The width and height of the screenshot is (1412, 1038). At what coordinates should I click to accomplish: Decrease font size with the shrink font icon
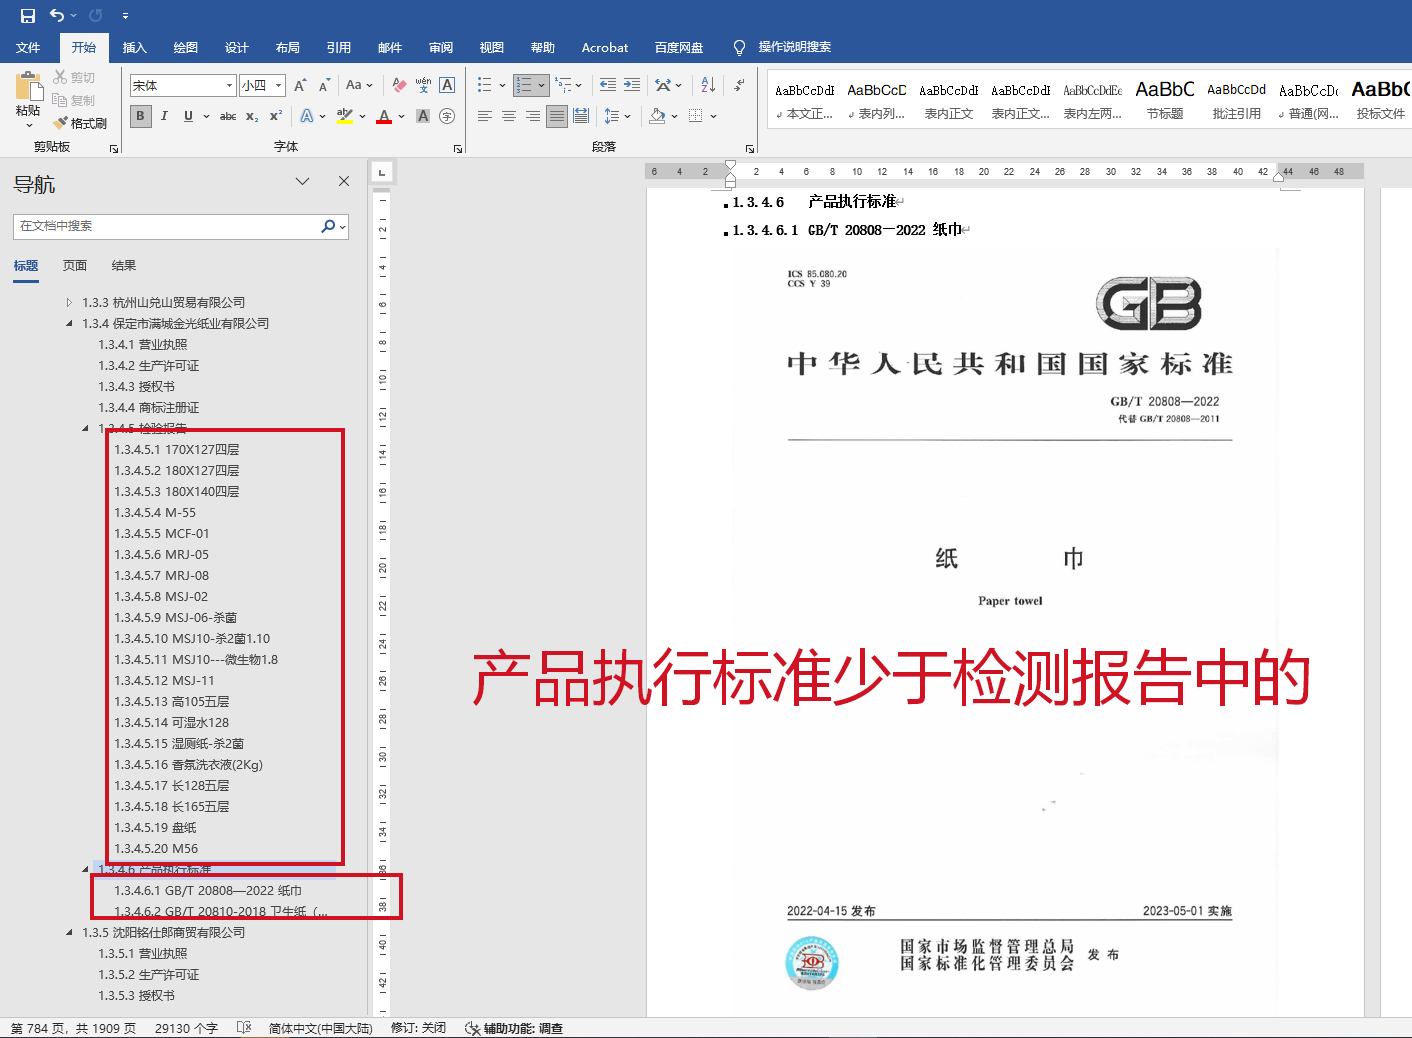point(324,86)
